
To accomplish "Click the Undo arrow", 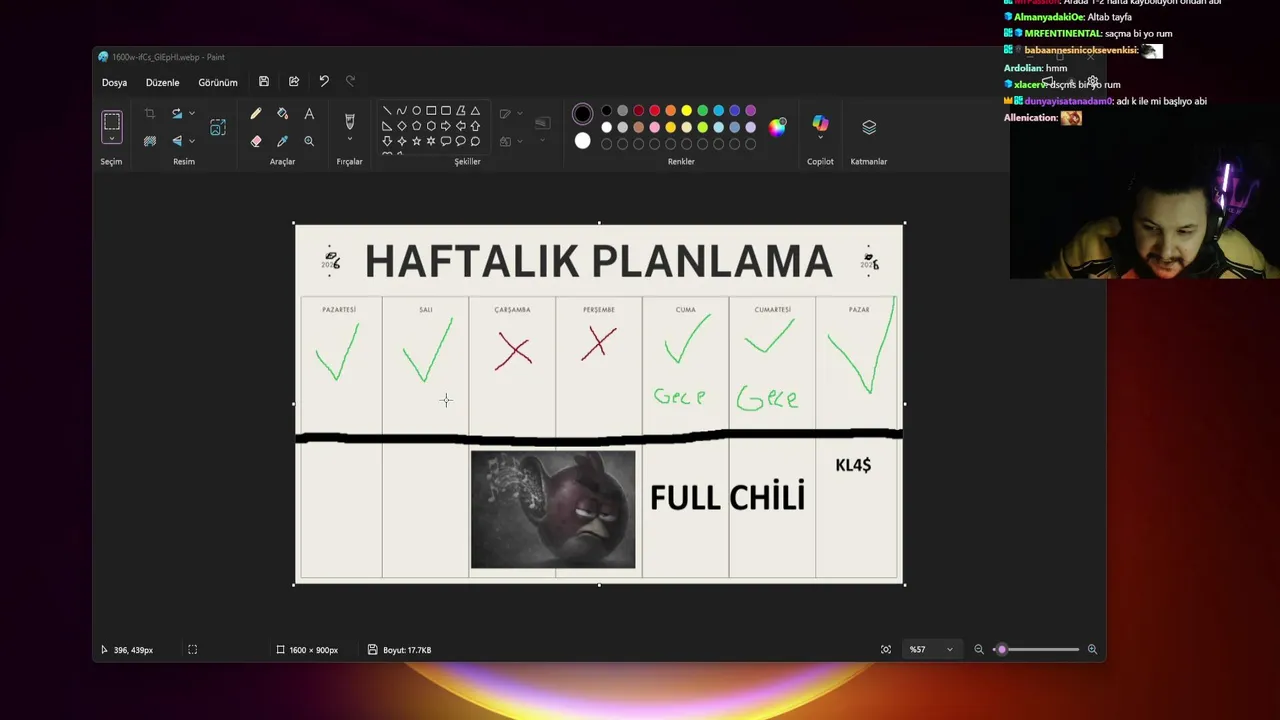I will [324, 81].
